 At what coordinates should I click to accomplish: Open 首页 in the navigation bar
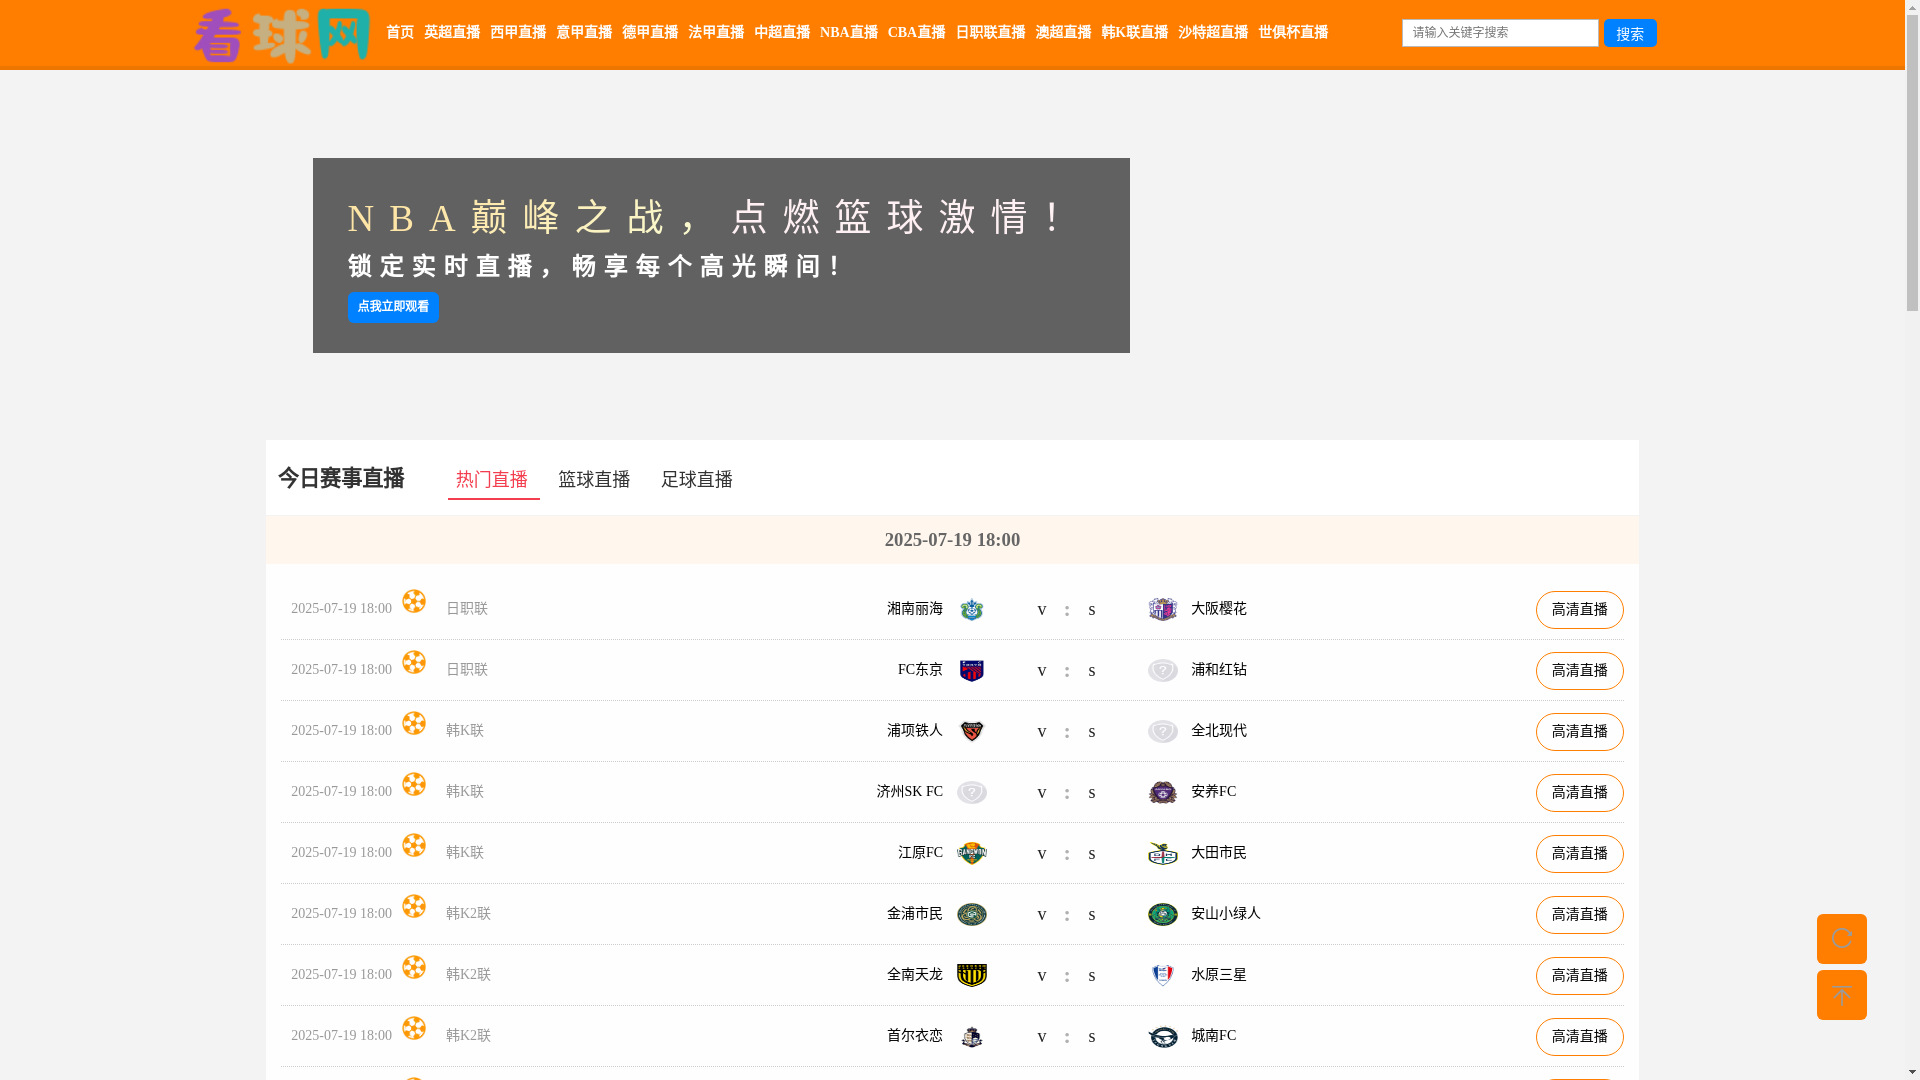[400, 33]
